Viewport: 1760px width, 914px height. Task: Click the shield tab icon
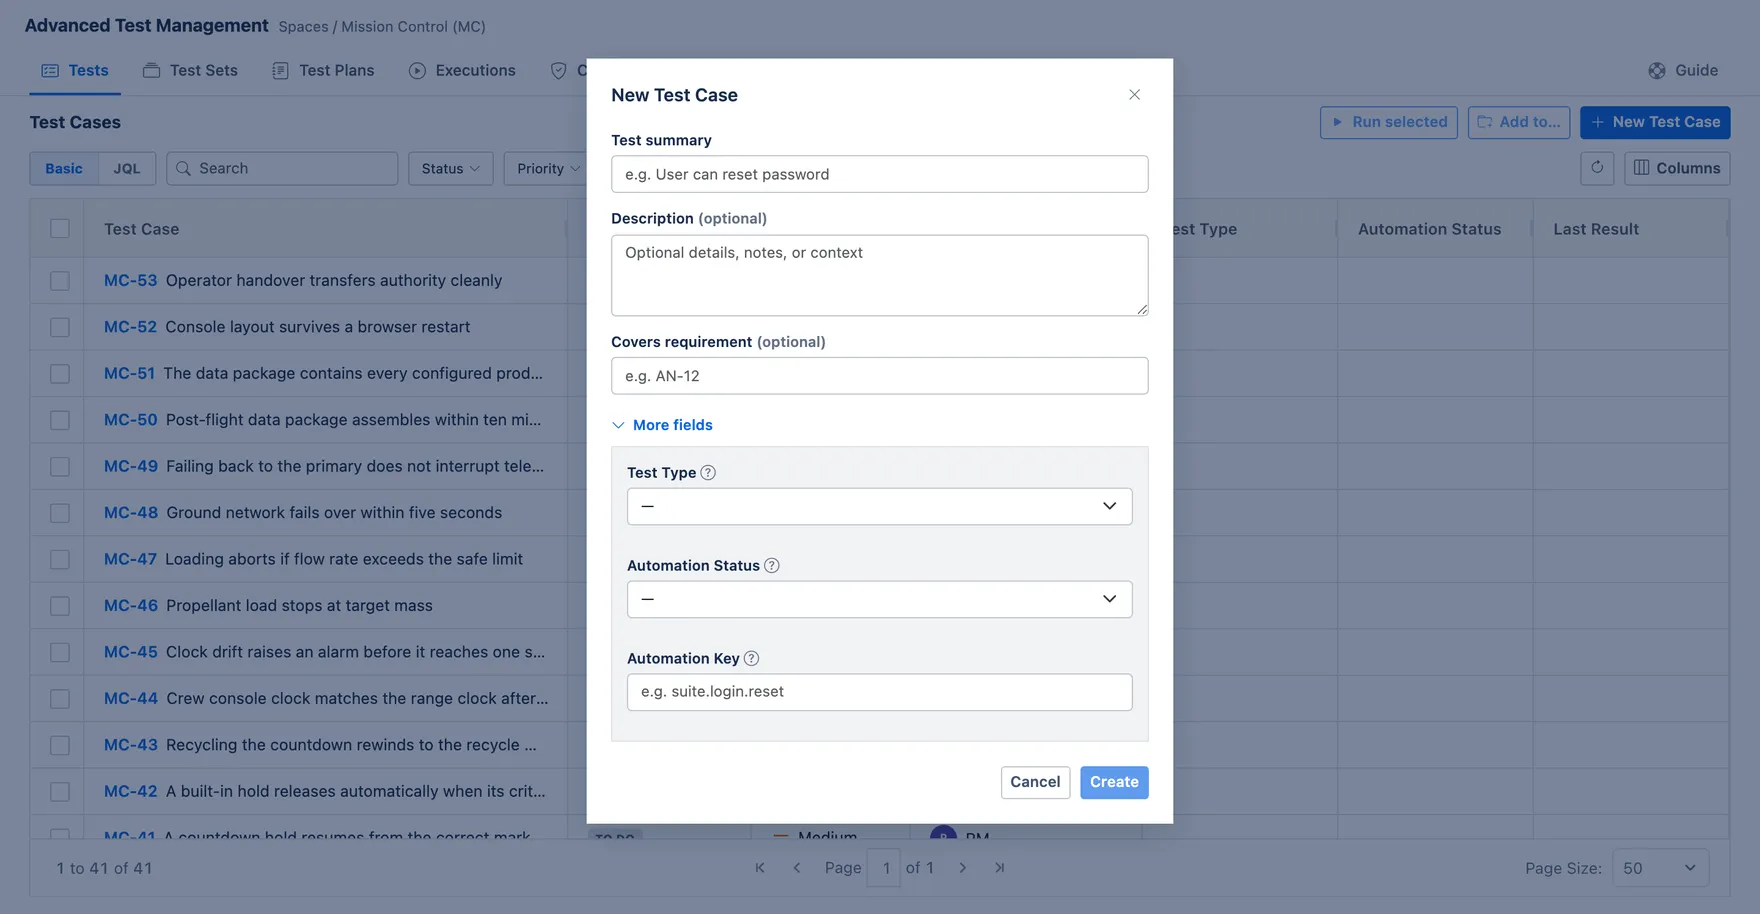click(559, 71)
